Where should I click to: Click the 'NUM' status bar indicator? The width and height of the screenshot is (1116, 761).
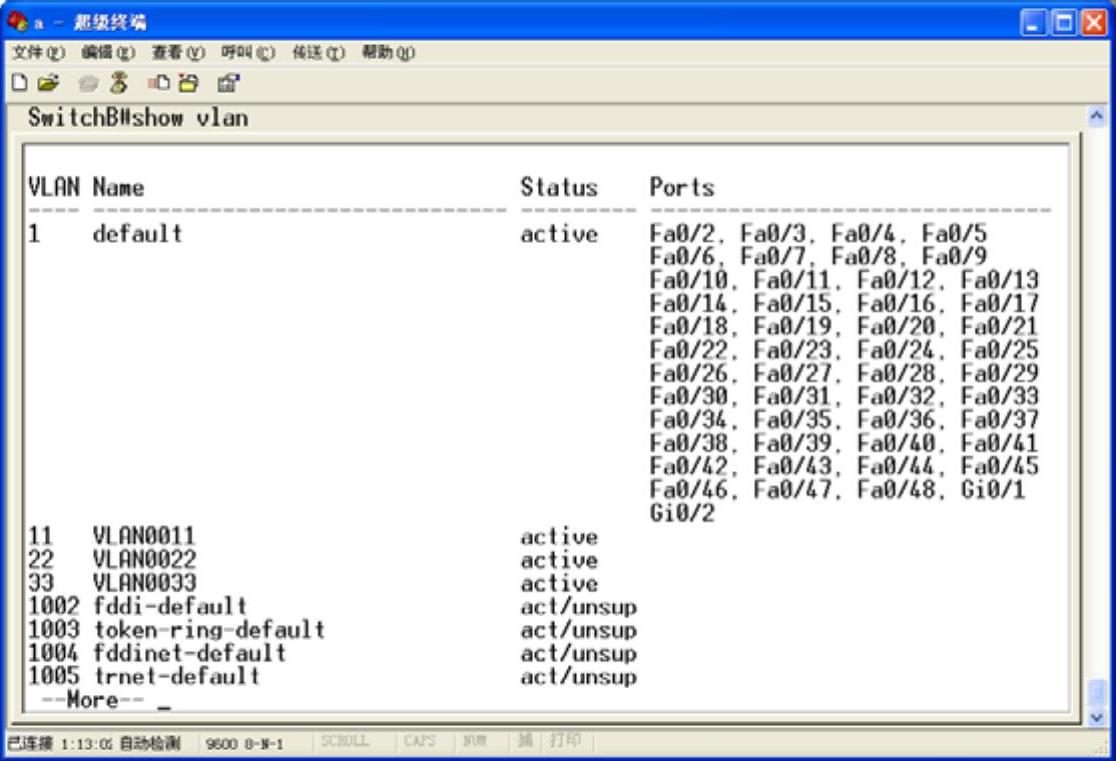point(473,741)
